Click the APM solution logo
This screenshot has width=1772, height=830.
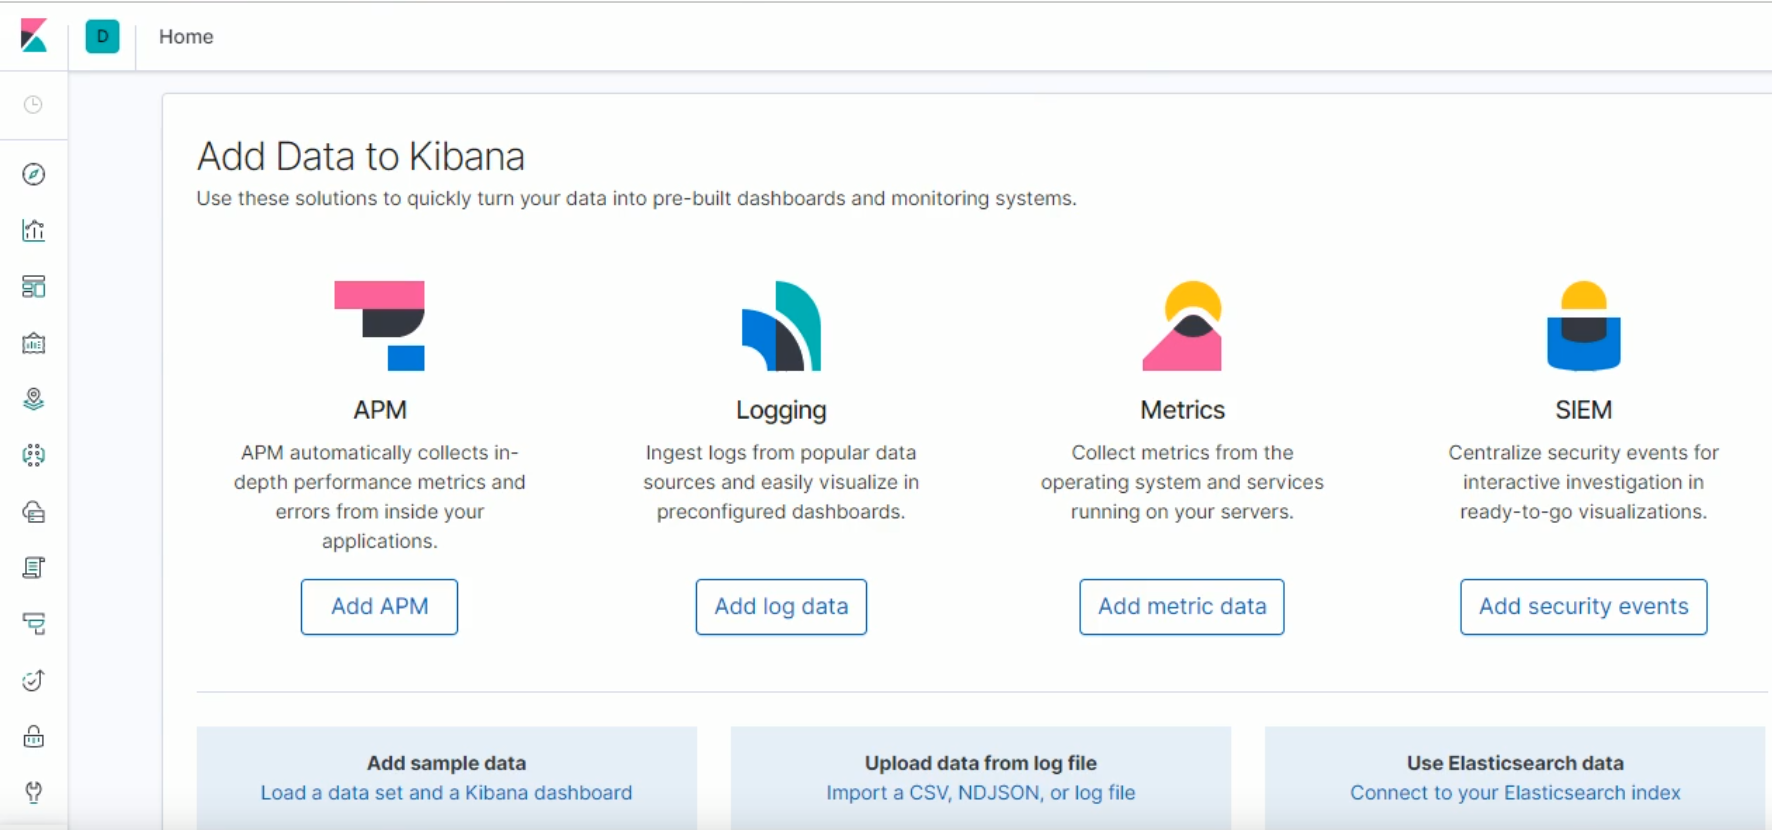(x=379, y=326)
